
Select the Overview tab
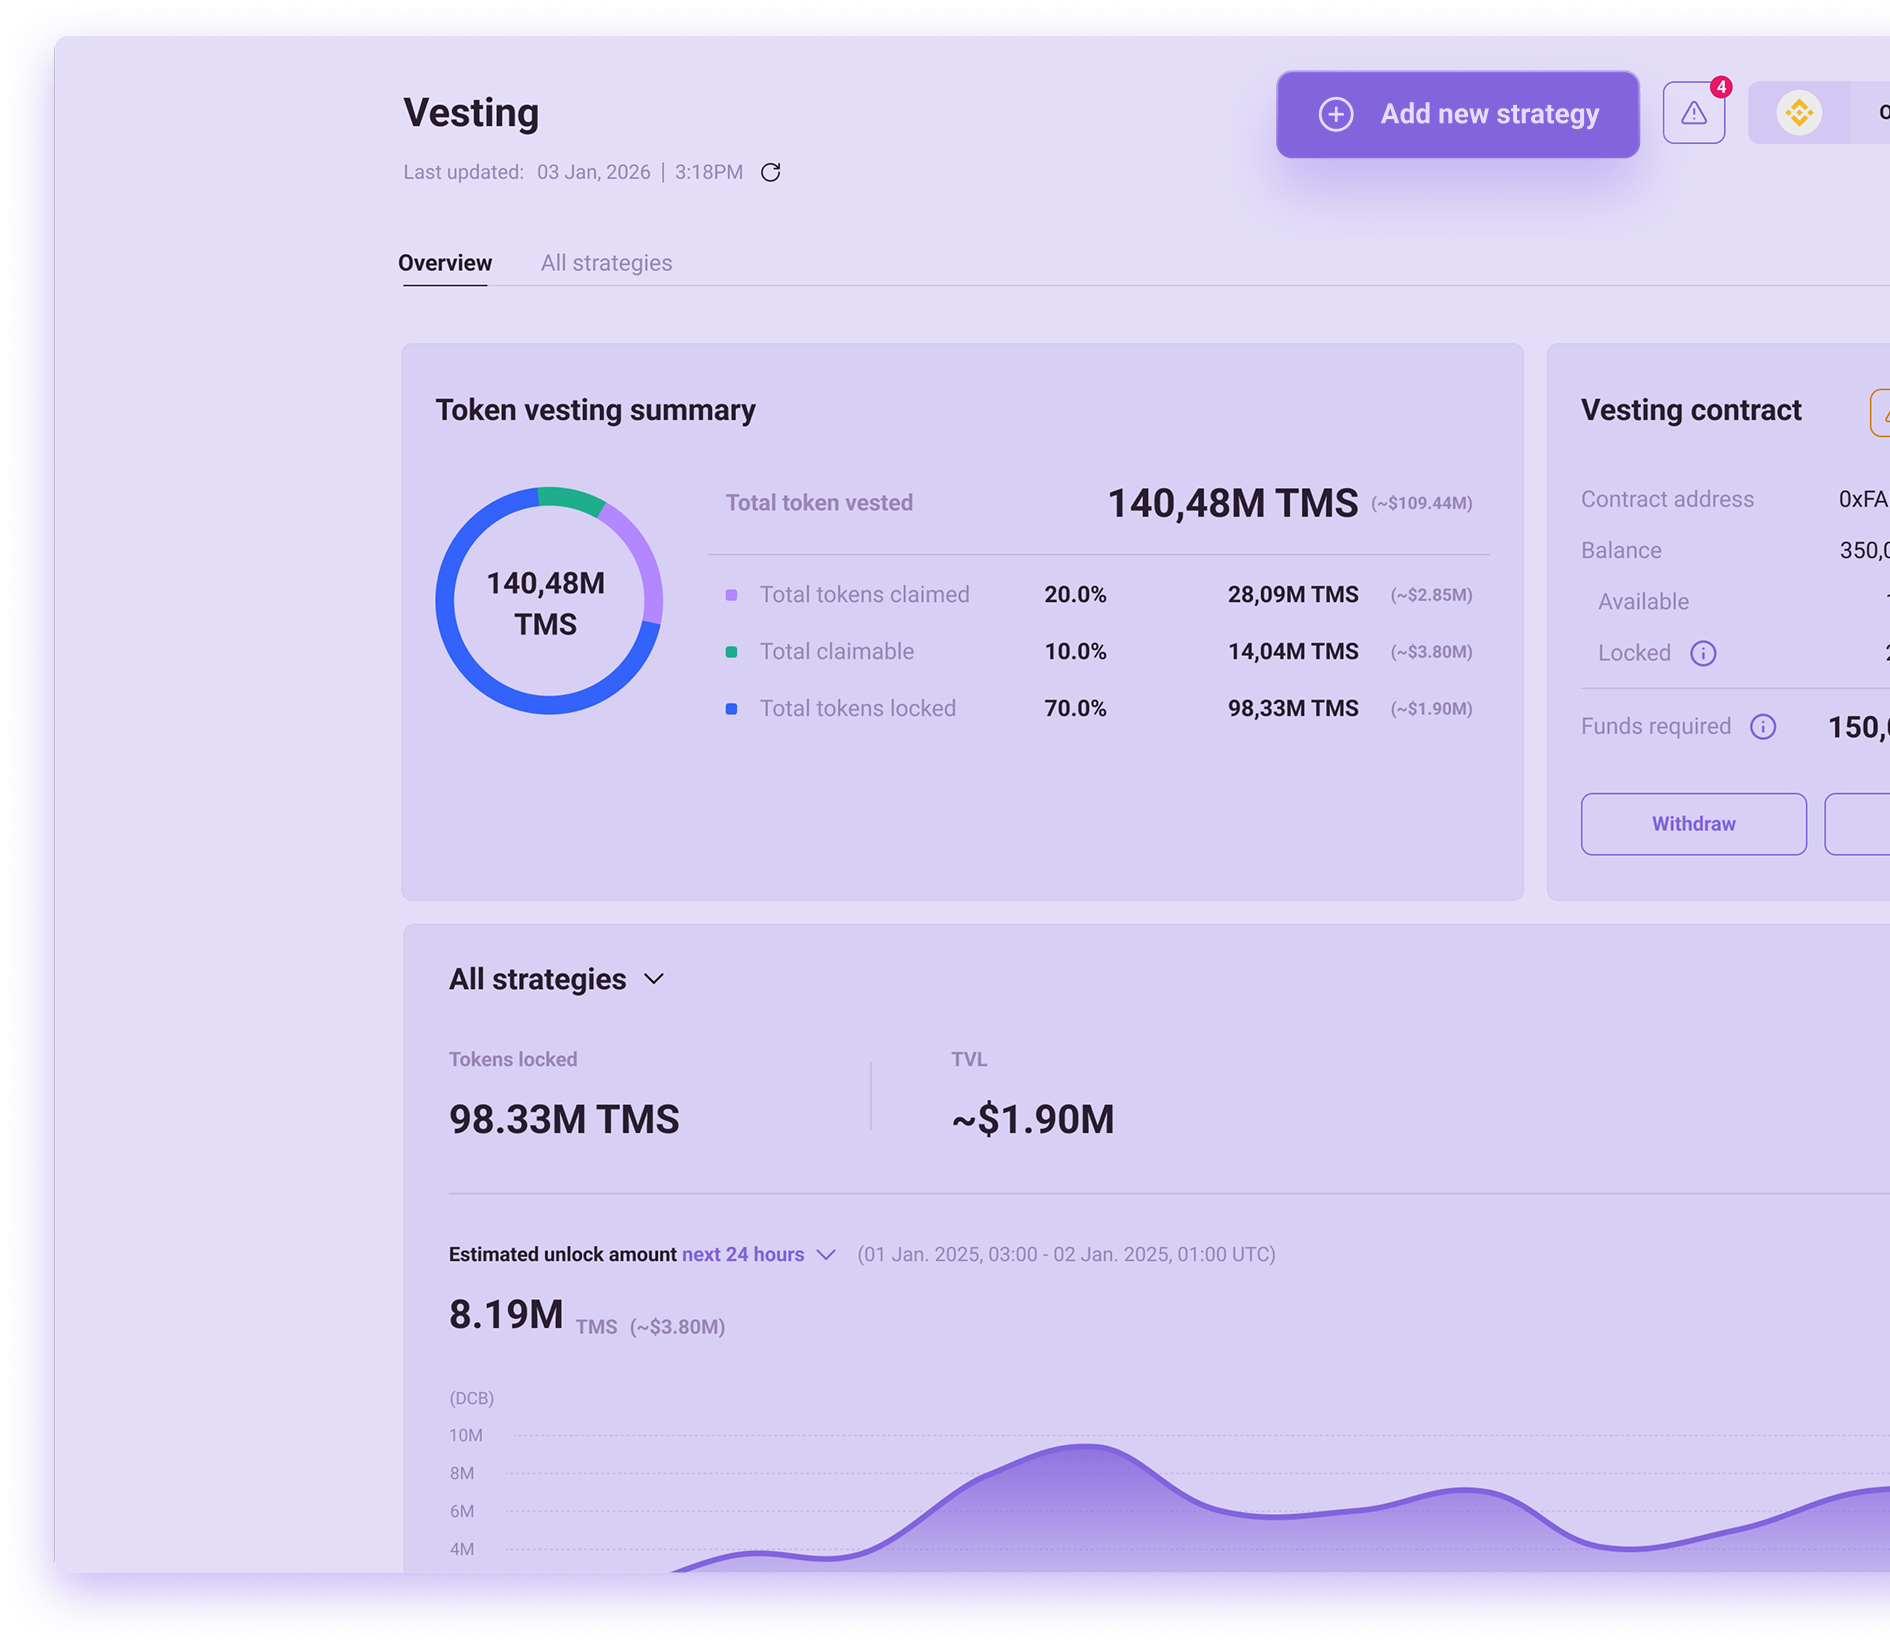click(445, 263)
